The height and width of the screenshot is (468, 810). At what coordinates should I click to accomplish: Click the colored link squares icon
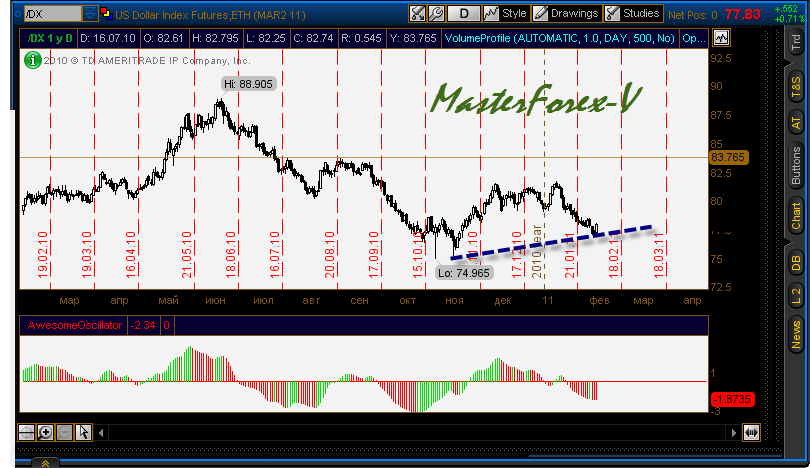click(x=106, y=13)
